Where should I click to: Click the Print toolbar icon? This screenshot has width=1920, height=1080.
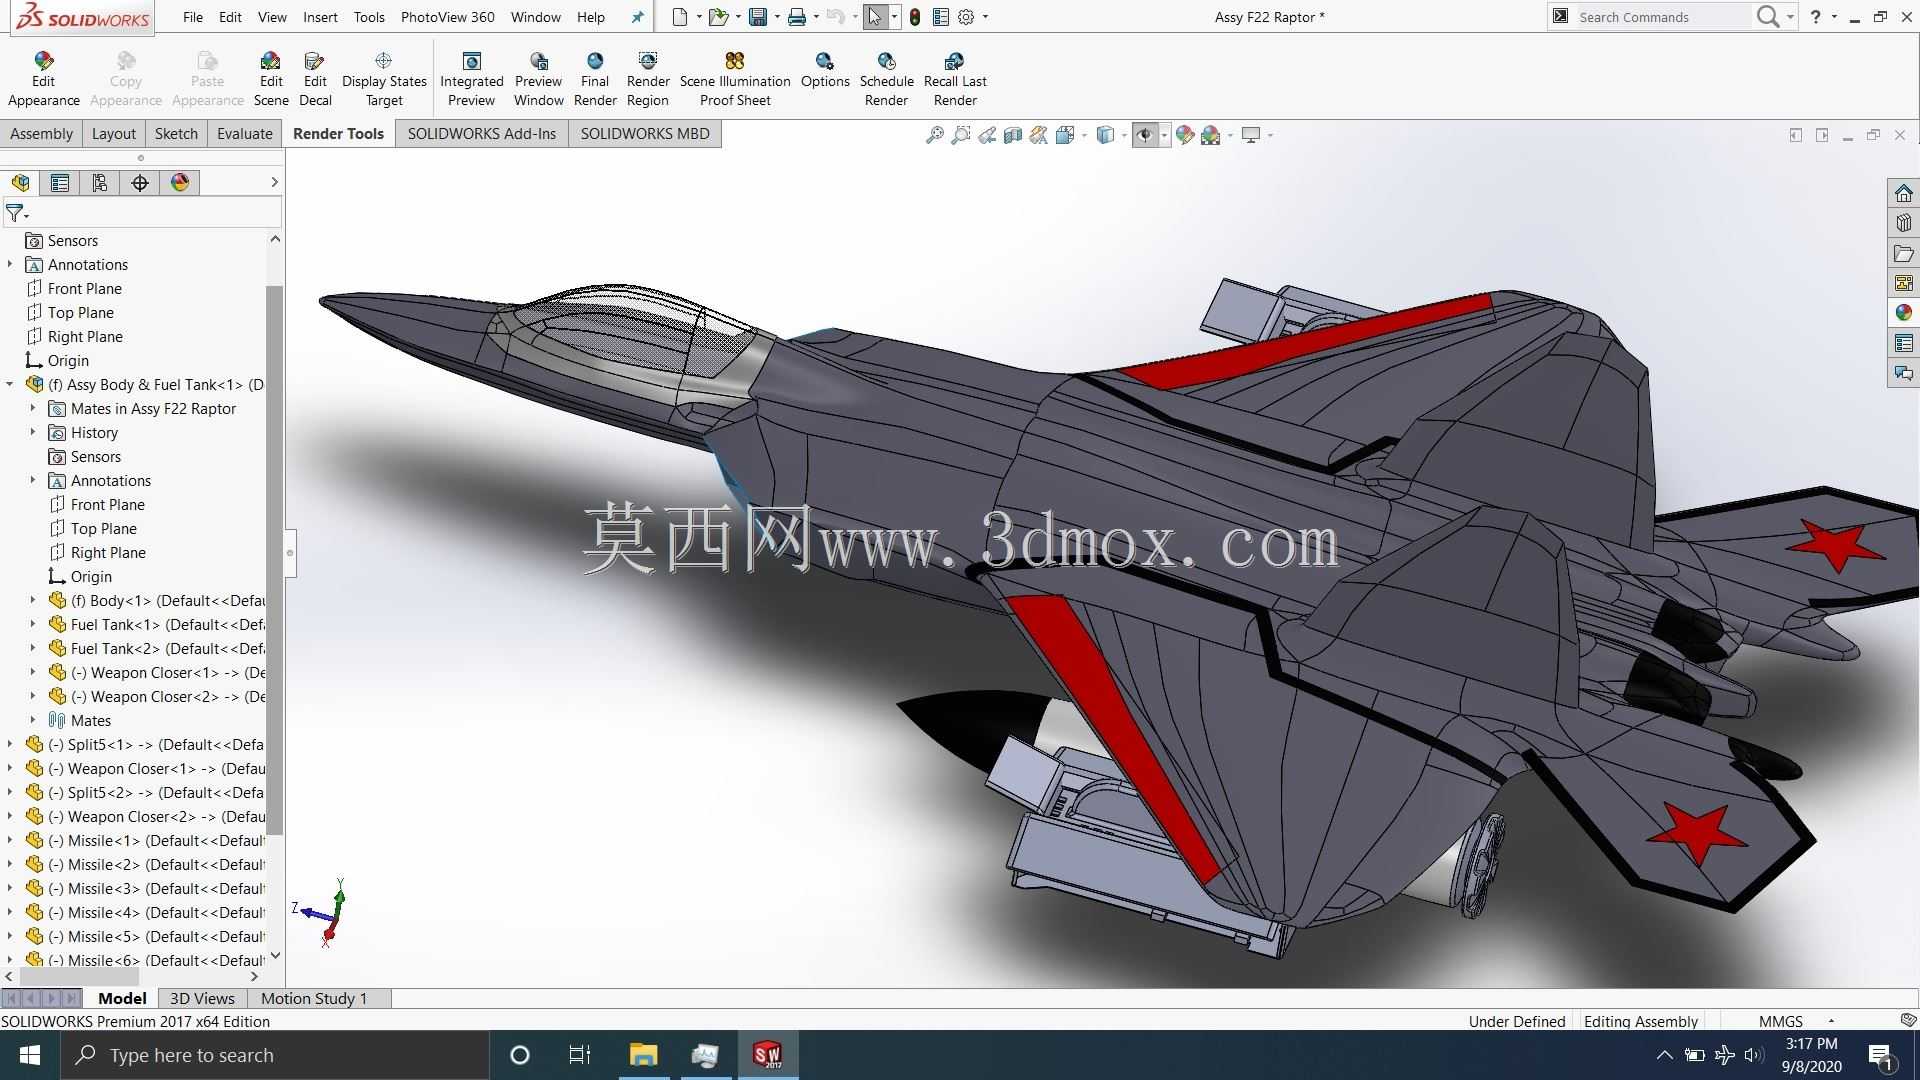(x=797, y=17)
